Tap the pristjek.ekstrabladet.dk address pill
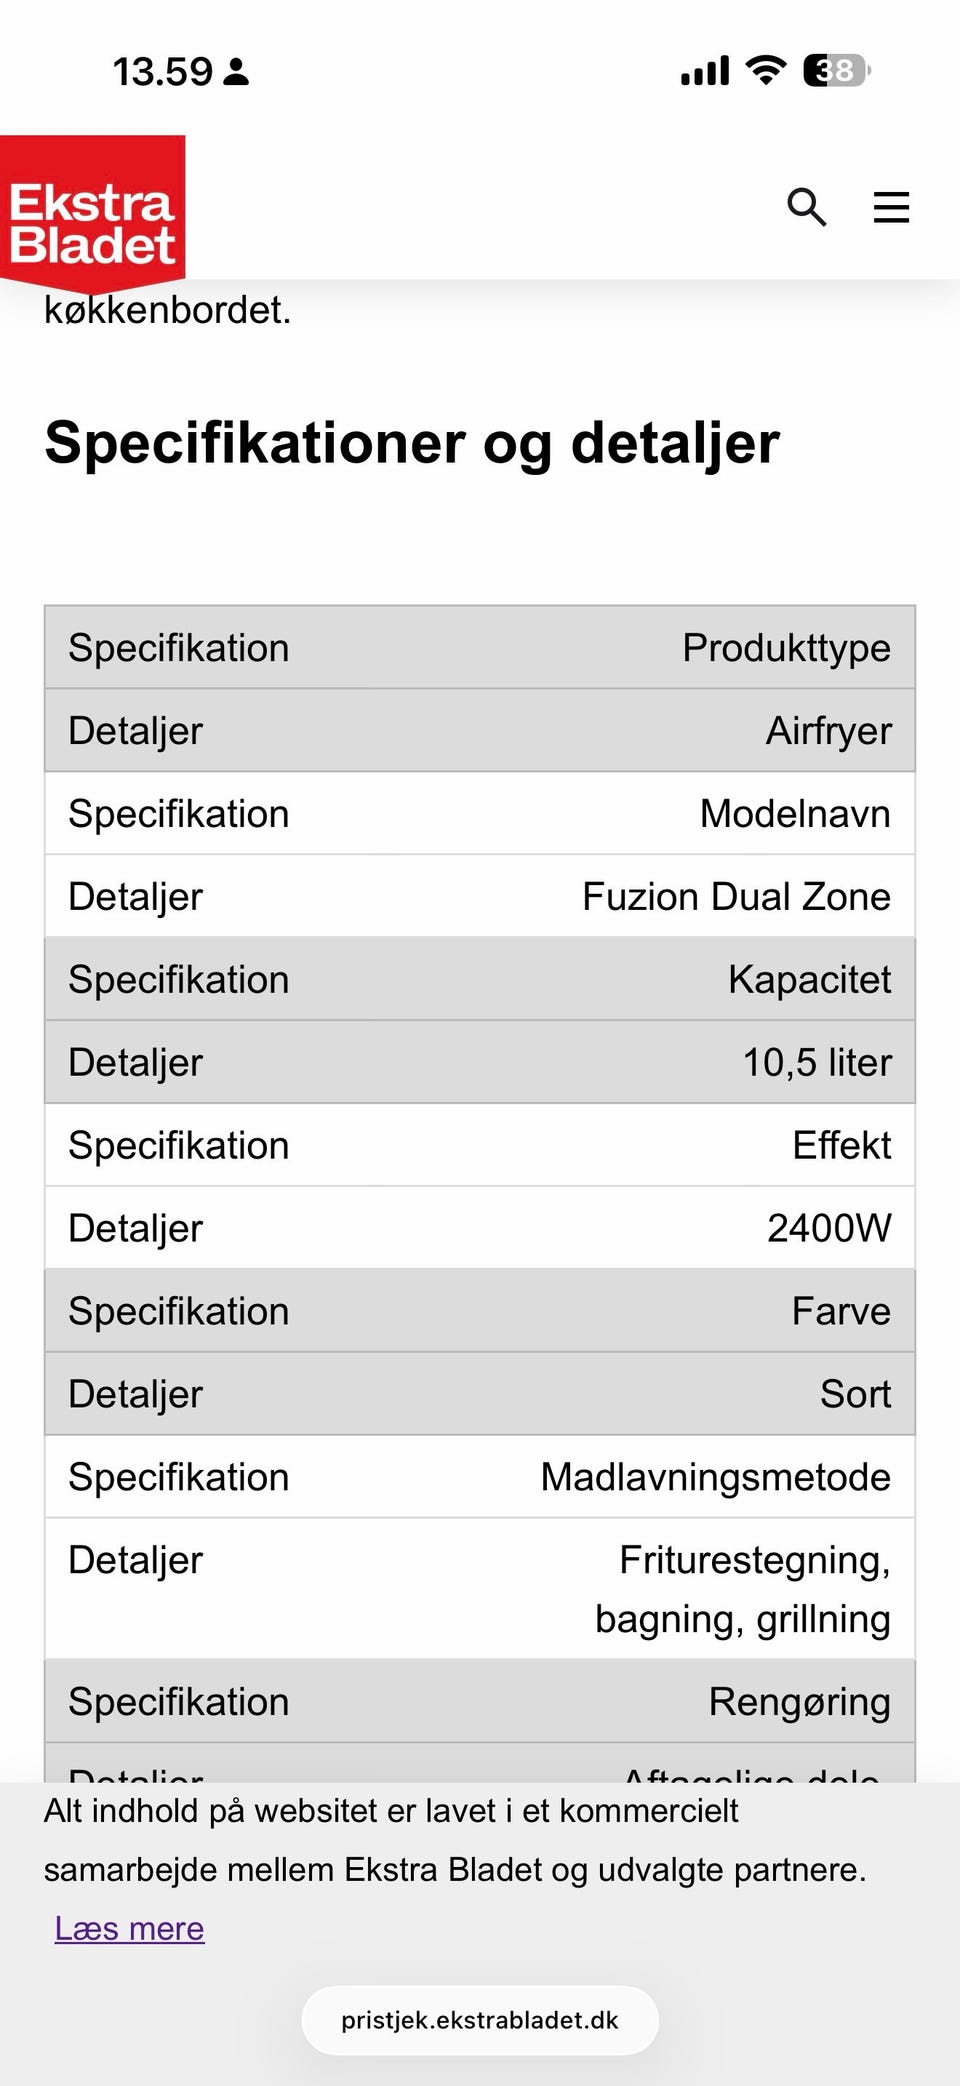 [480, 2020]
